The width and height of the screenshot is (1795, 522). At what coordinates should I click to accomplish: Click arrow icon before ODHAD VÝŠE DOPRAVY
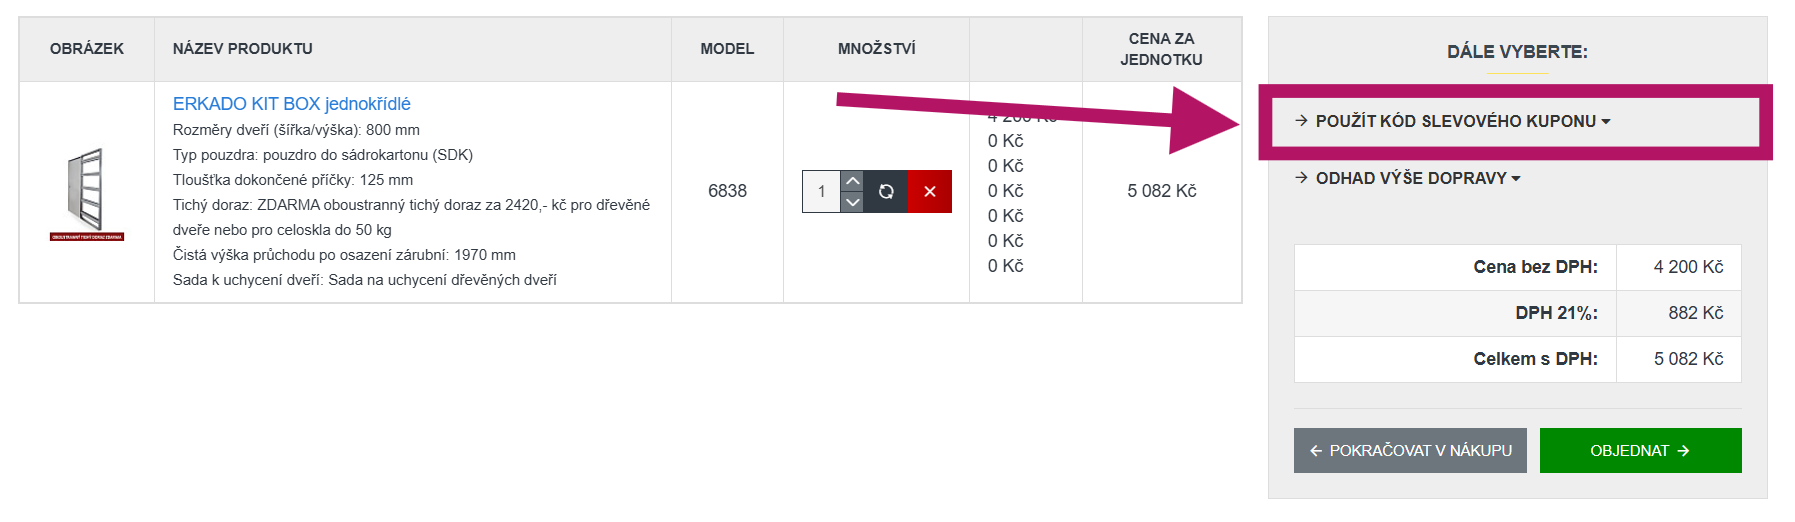coord(1301,178)
